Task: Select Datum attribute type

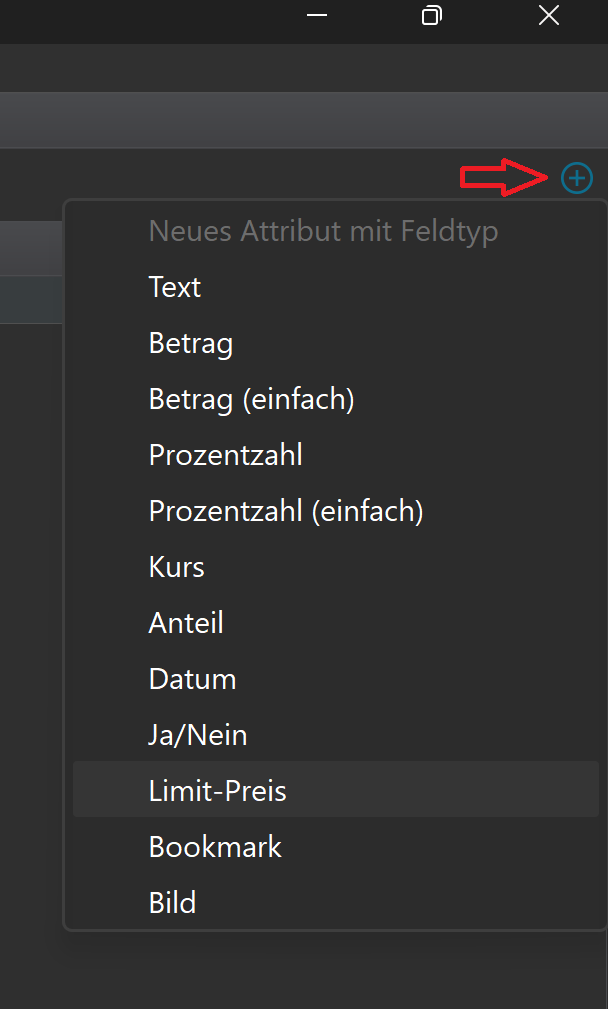Action: pos(192,680)
